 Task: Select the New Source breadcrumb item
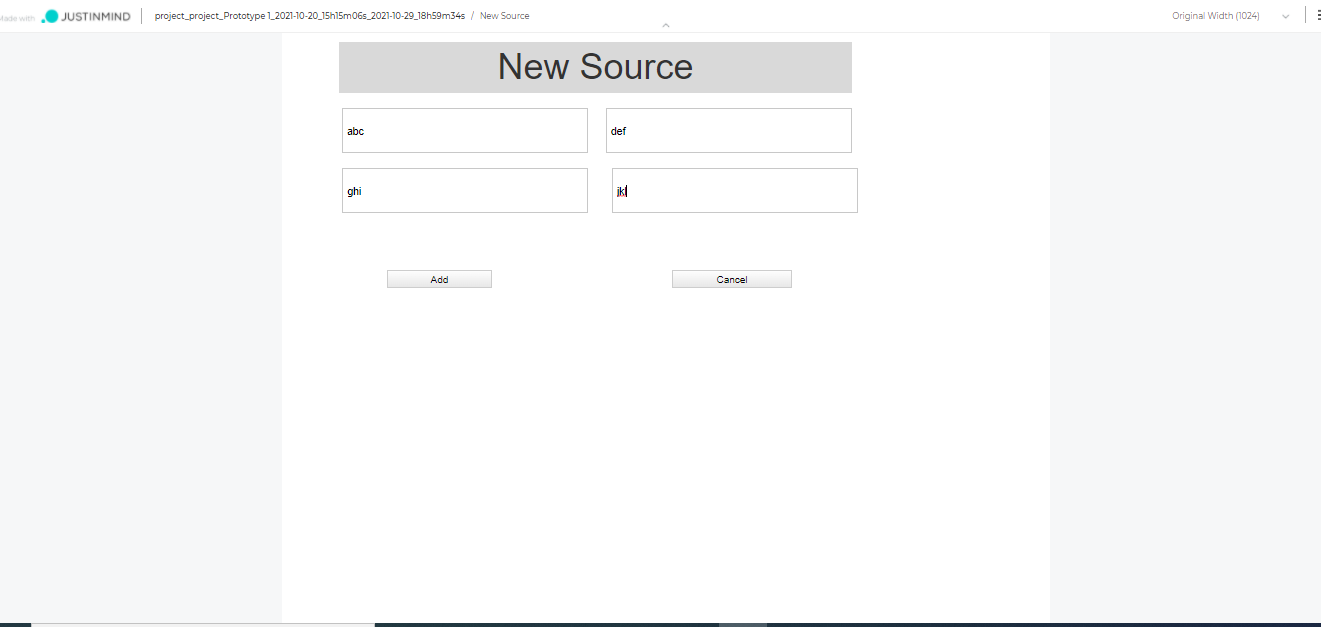coord(505,16)
